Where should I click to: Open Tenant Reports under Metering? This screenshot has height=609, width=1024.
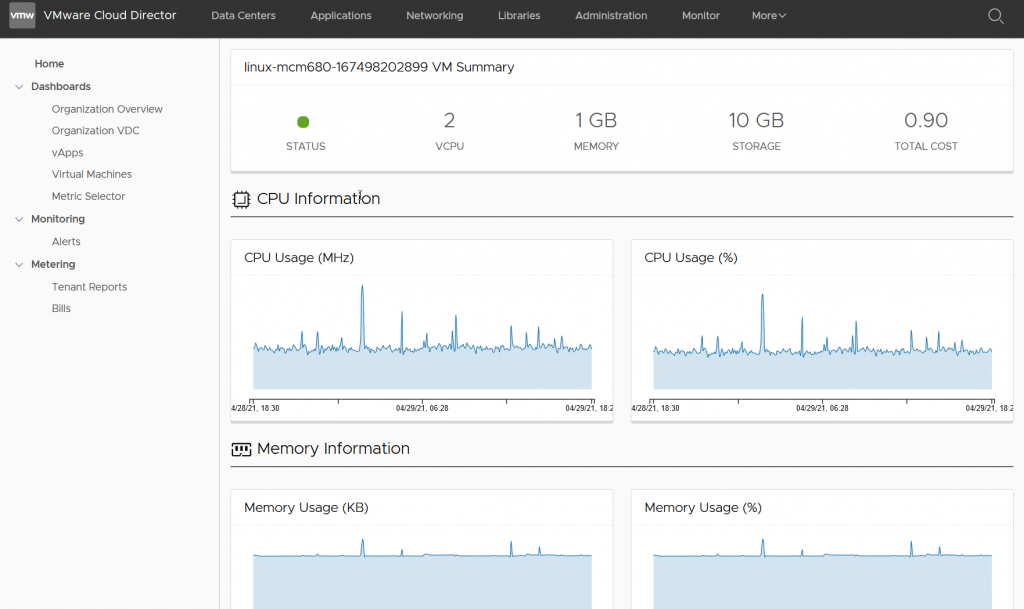point(89,287)
